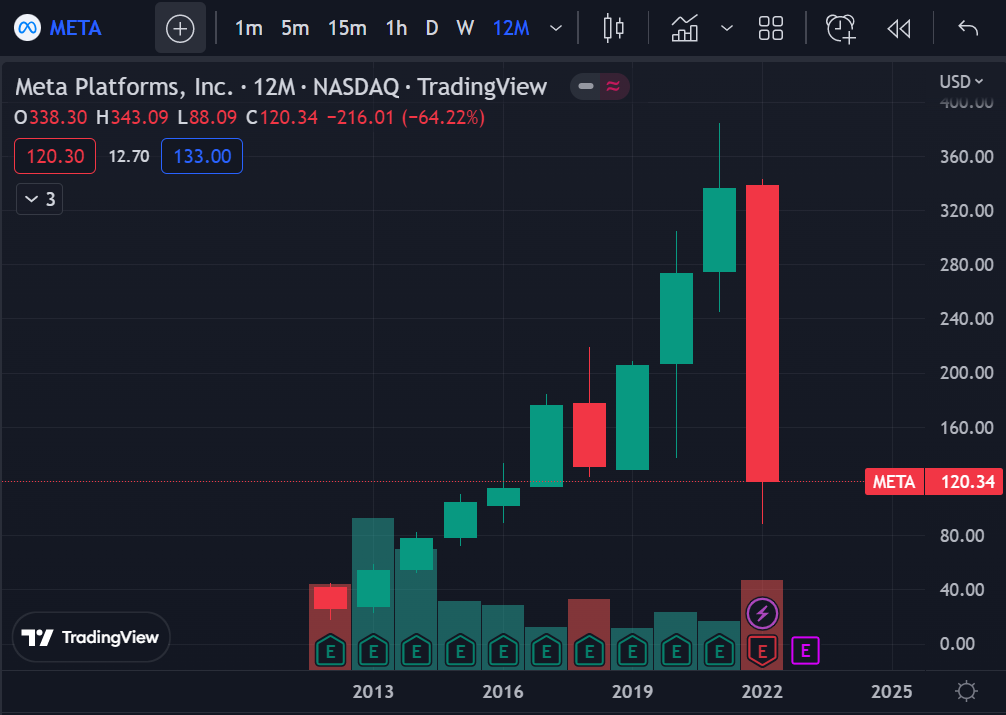Click the 2022 label on time axis
1006x715 pixels.
[x=762, y=692]
